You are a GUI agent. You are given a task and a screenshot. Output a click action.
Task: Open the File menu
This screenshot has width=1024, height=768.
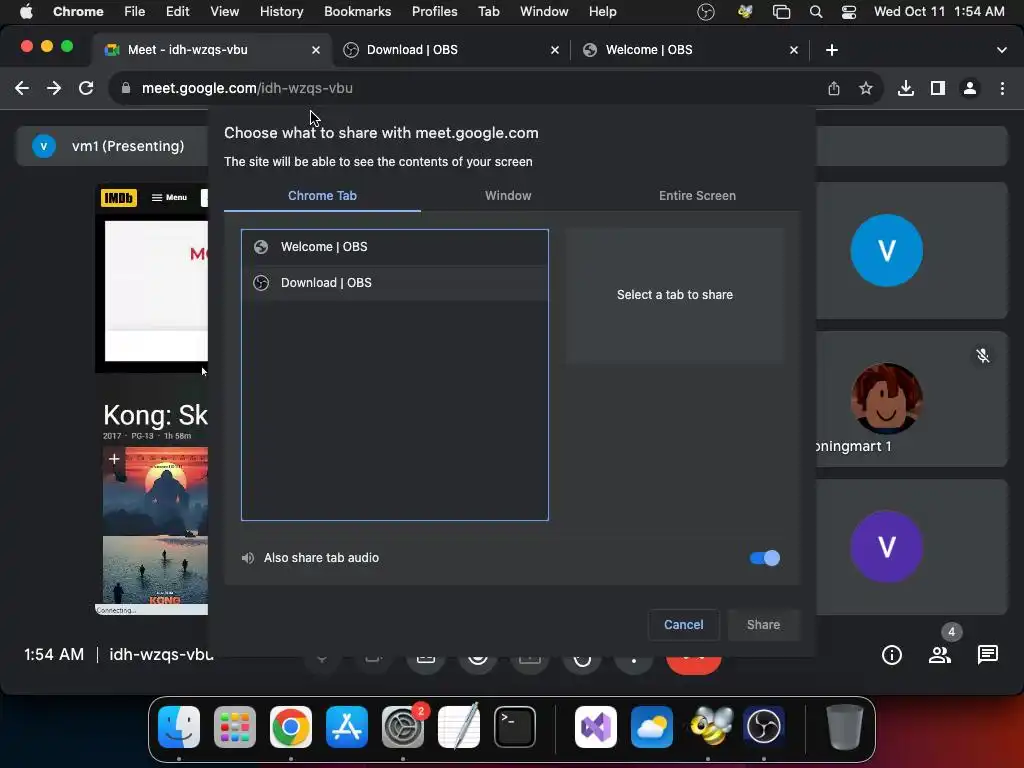pos(135,12)
